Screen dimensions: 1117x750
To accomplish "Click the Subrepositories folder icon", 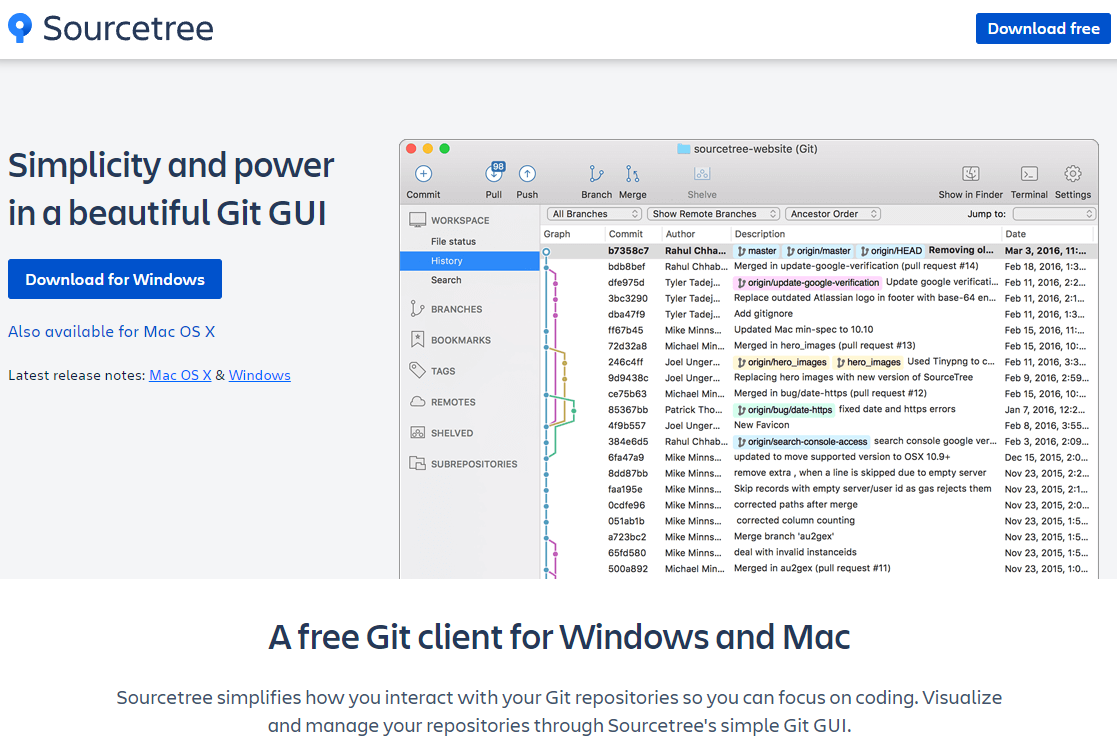I will tap(417, 464).
